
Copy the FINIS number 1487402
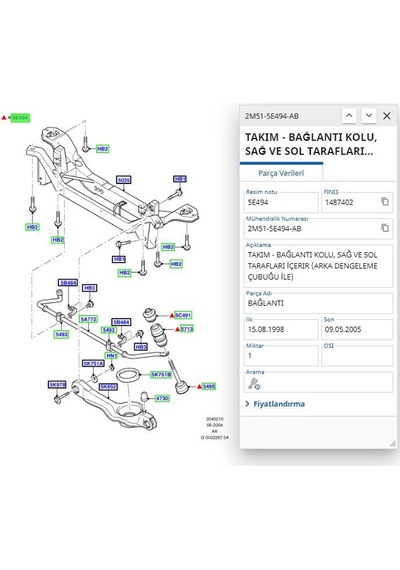(x=385, y=201)
